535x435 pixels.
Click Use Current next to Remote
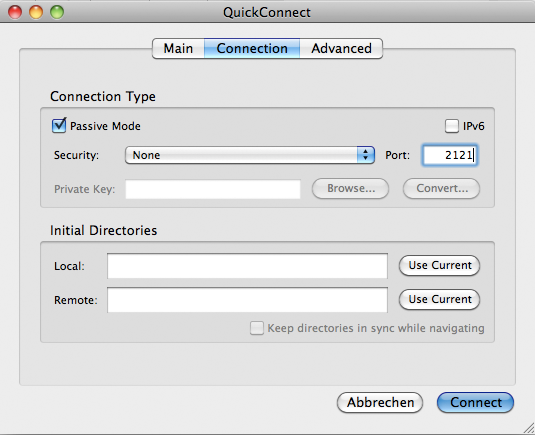click(x=439, y=300)
